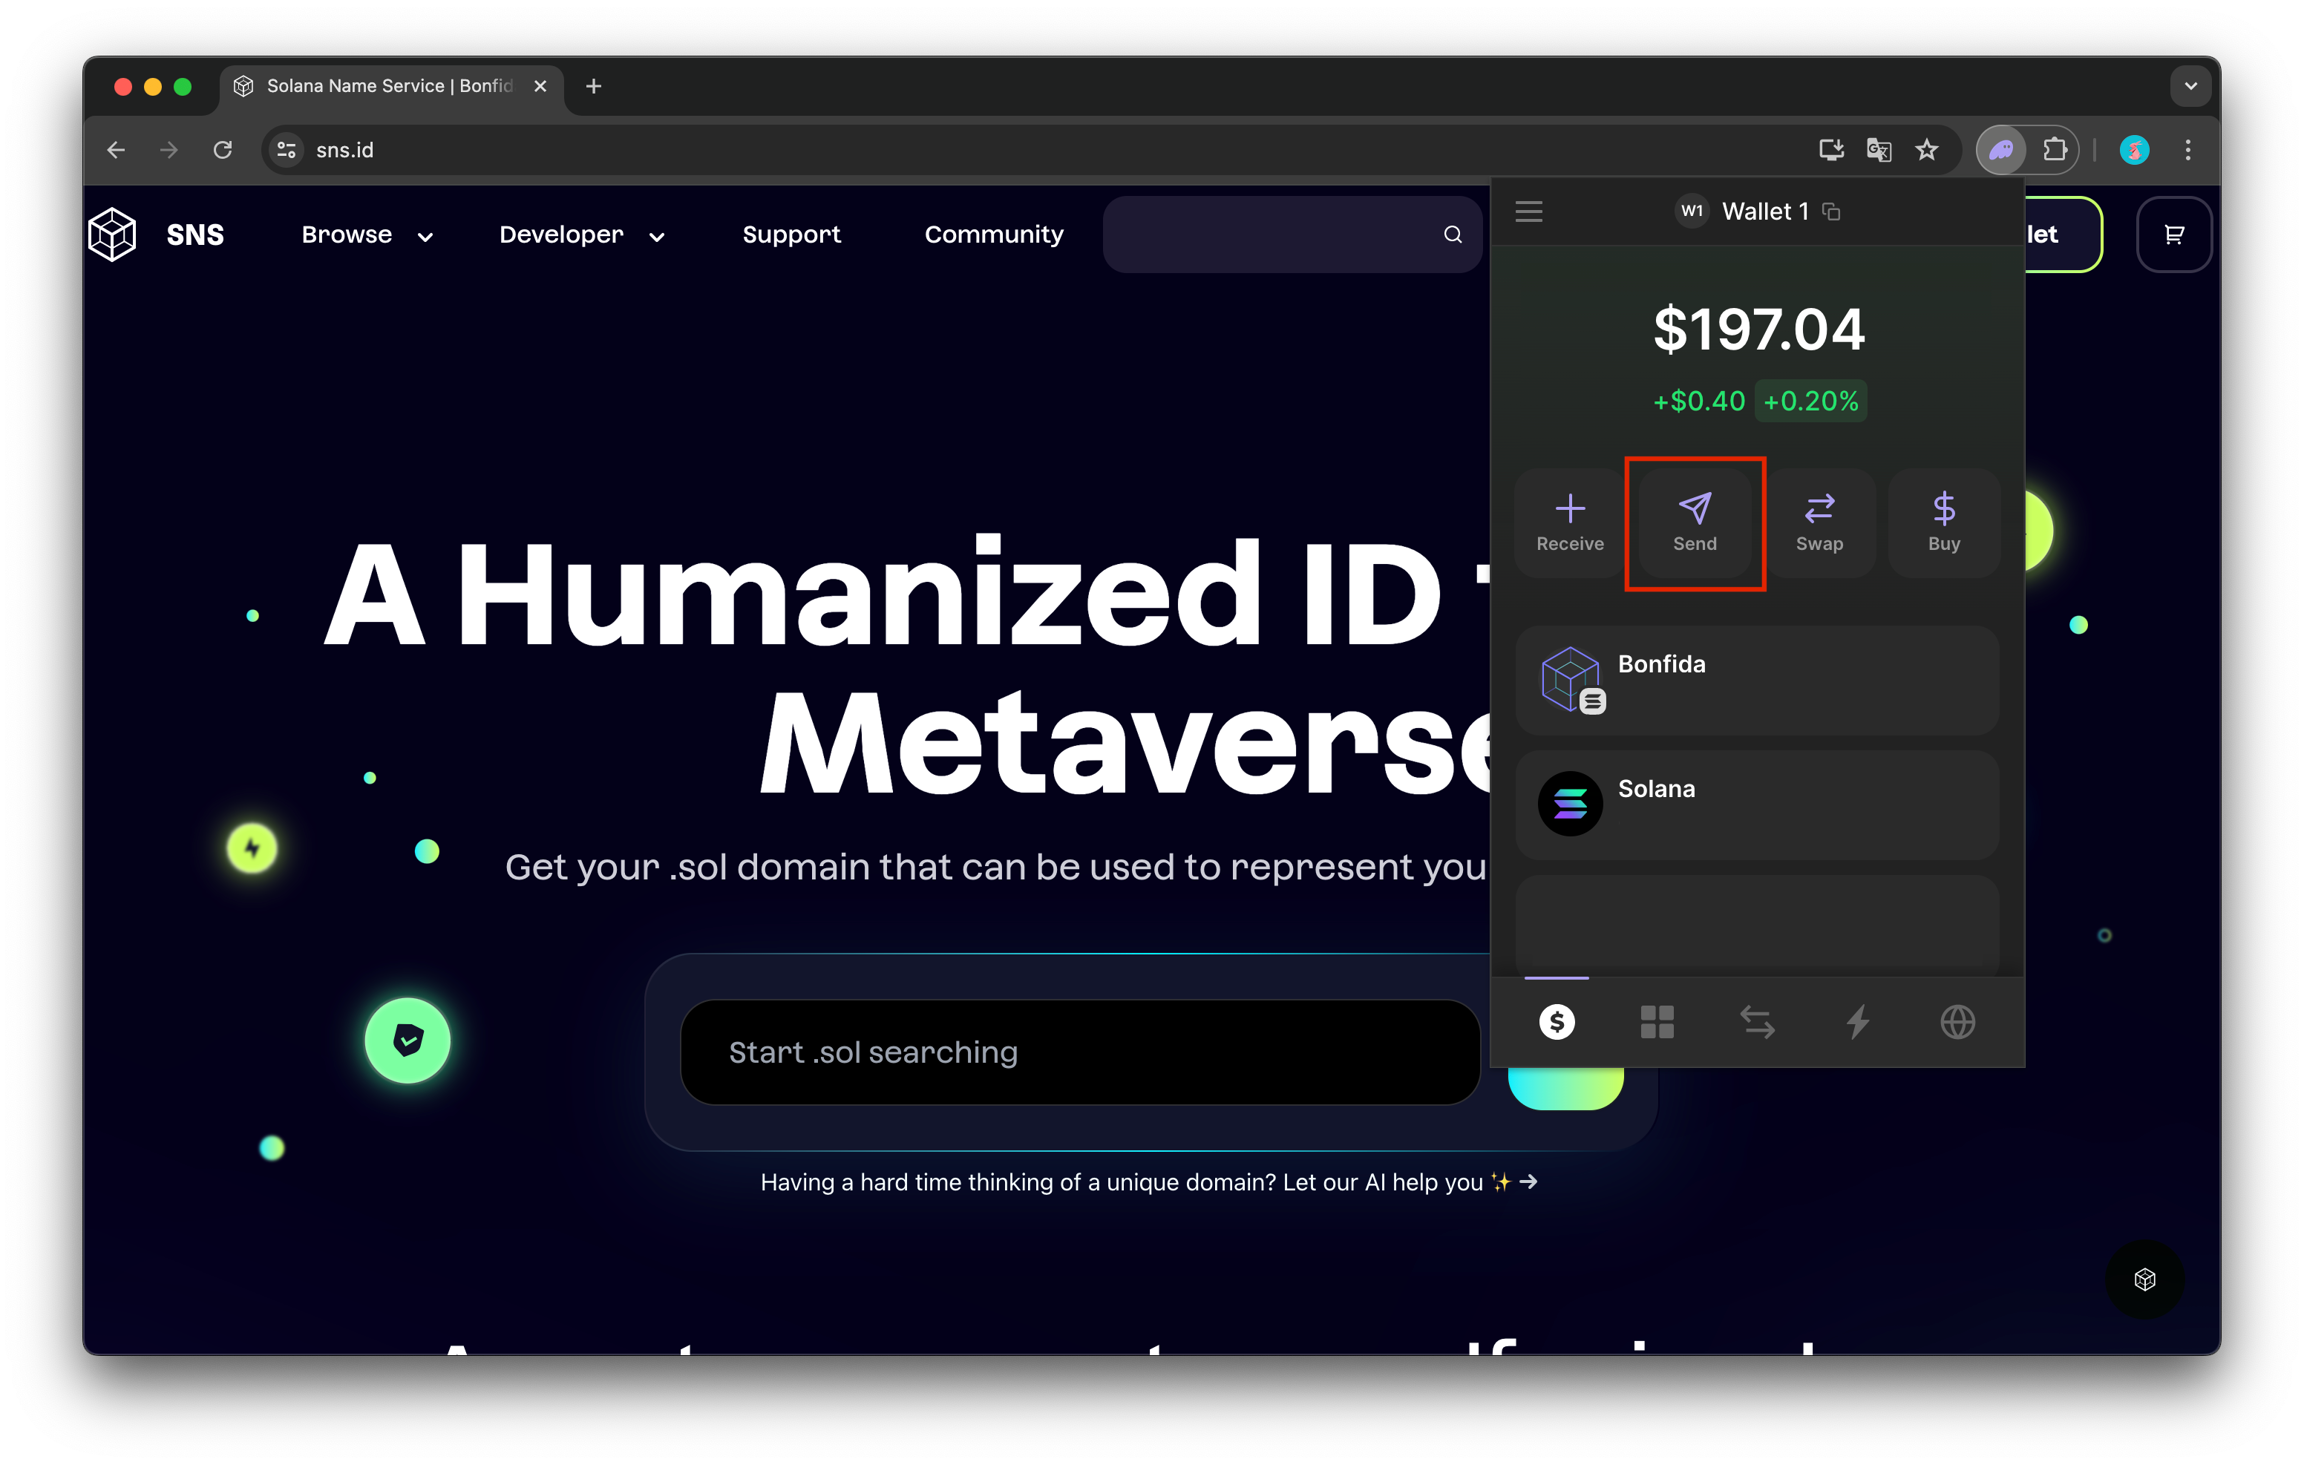Switch to wallet collectibles grid tab
This screenshot has width=2304, height=1465.
coord(1656,1021)
